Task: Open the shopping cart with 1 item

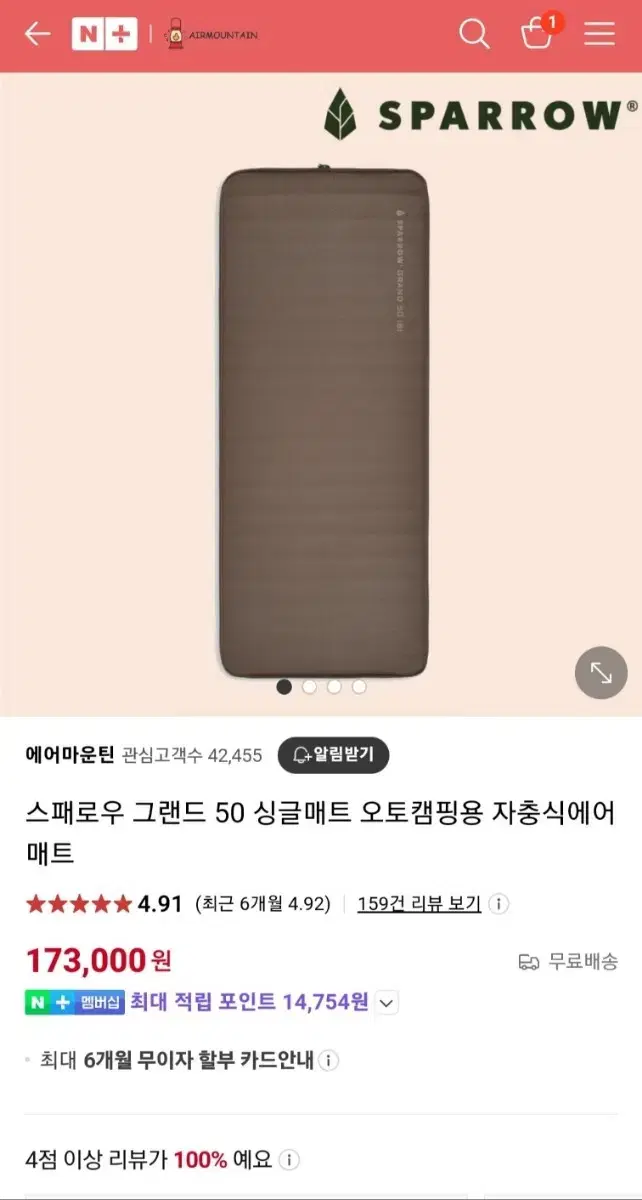Action: (x=538, y=33)
